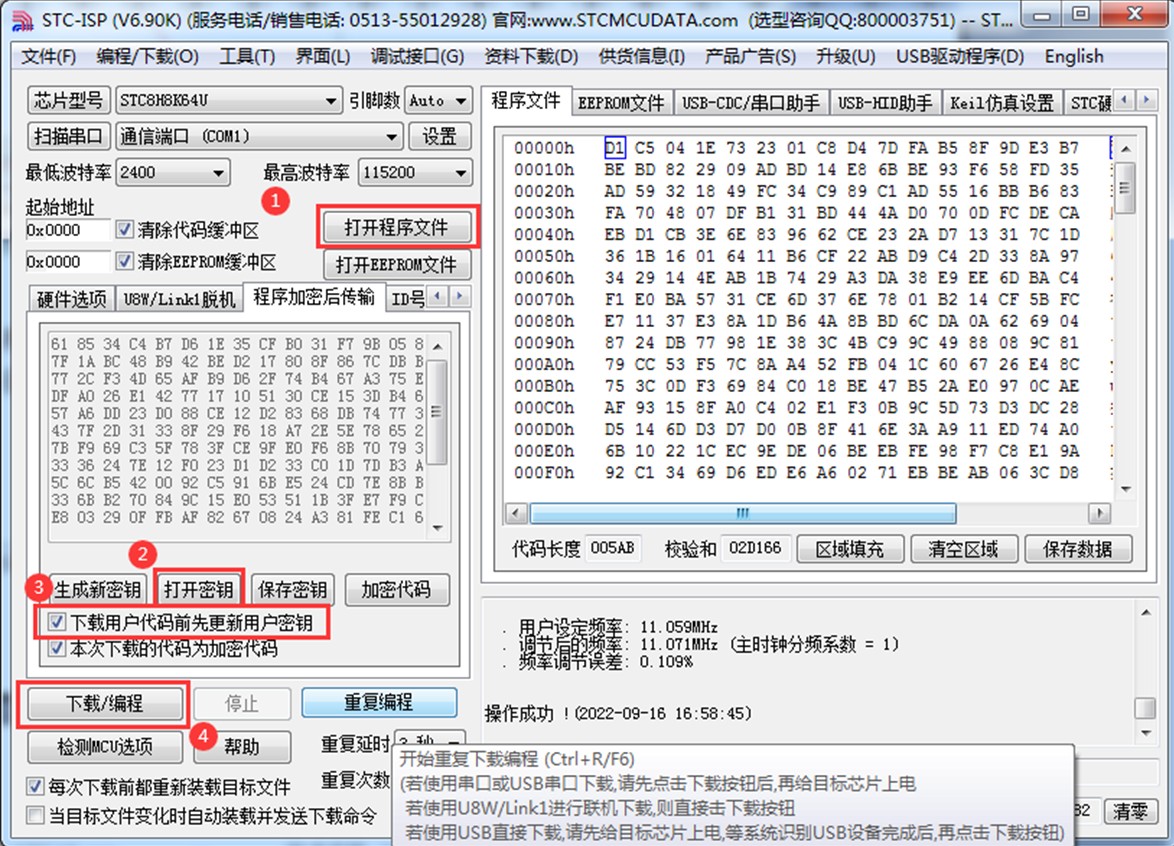Toggle 本次下载的代码为加密代码 checkbox
1174x846 pixels.
click(x=57, y=648)
